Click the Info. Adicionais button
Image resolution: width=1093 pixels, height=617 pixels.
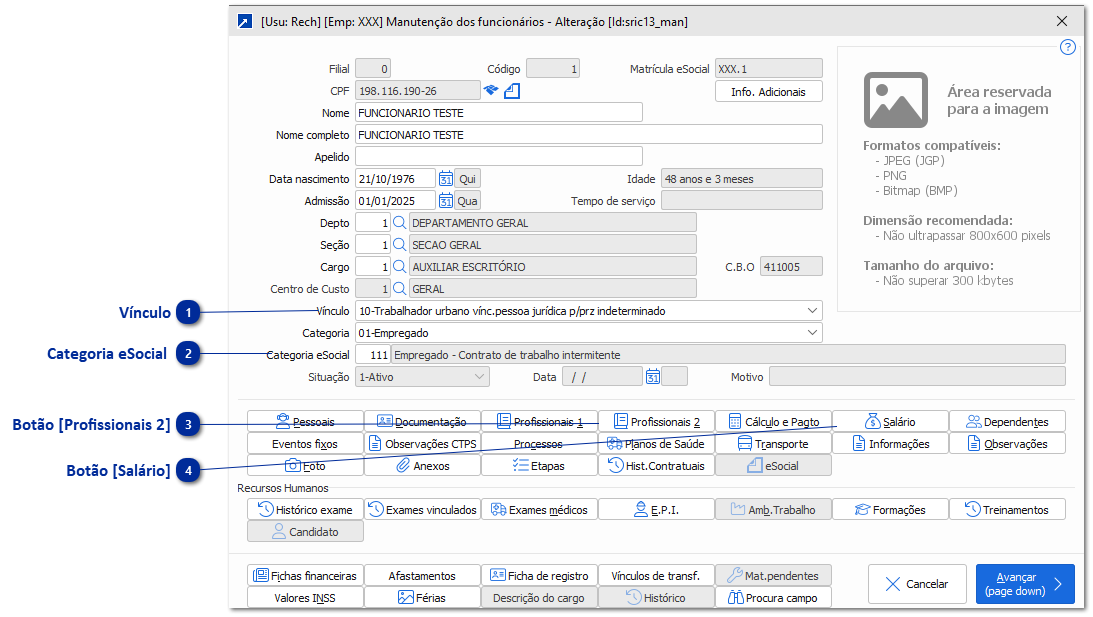pyautogui.click(x=768, y=92)
